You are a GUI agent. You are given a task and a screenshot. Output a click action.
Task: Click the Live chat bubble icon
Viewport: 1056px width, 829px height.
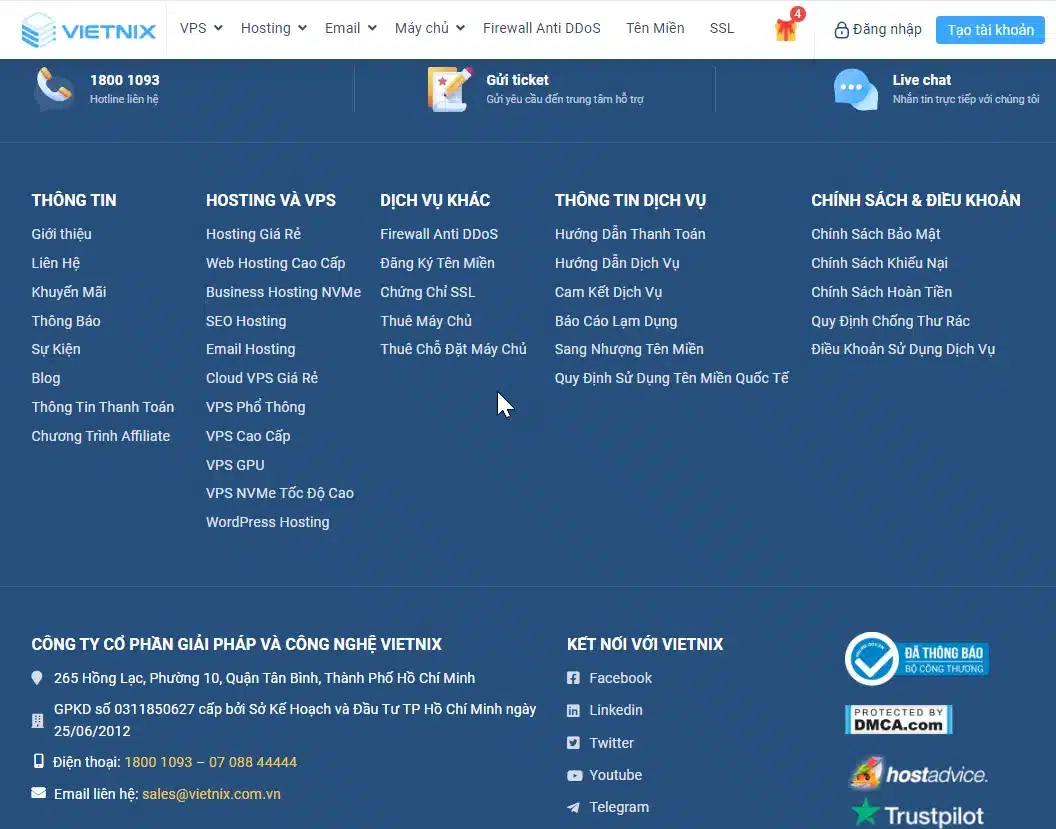click(x=855, y=89)
